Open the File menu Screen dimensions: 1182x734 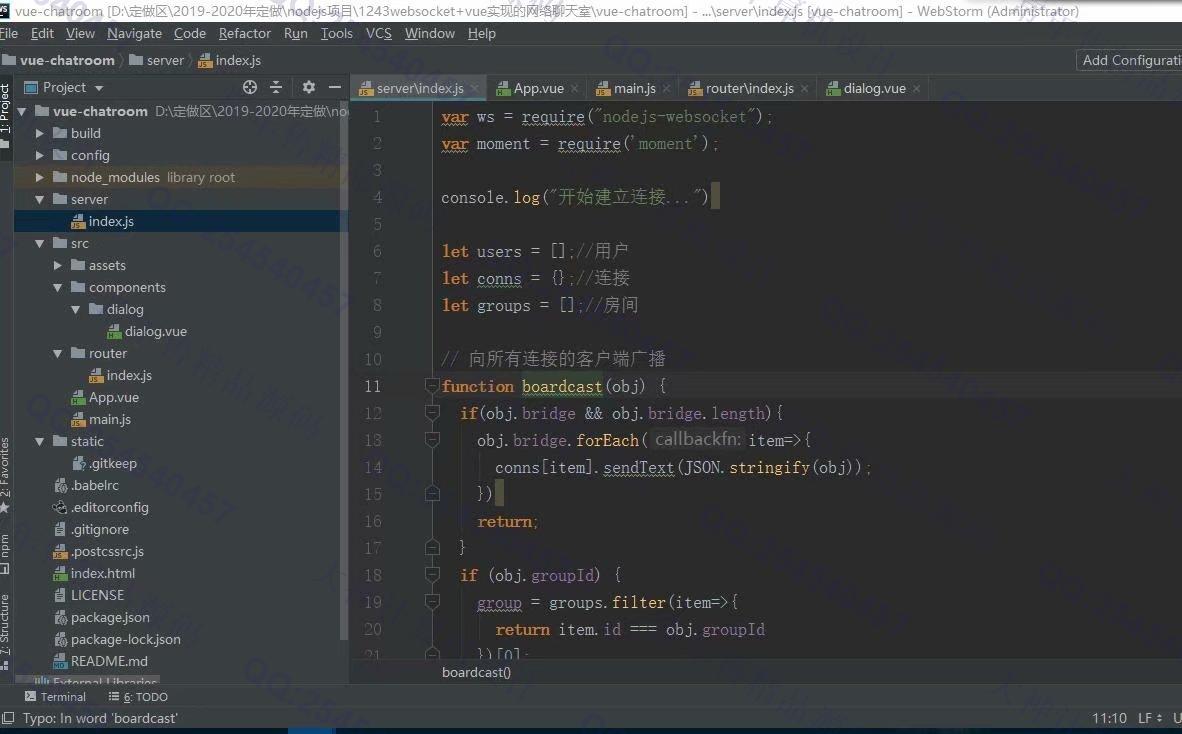pos(9,33)
